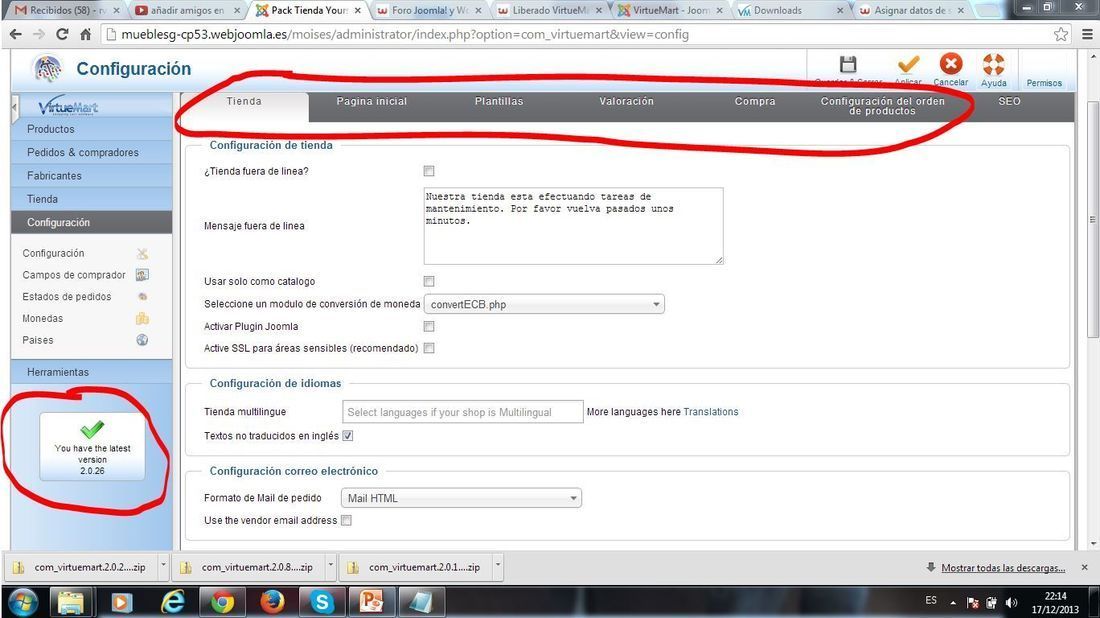Open the Mail HTML format dropdown
The height and width of the screenshot is (618, 1100).
[x=461, y=498]
